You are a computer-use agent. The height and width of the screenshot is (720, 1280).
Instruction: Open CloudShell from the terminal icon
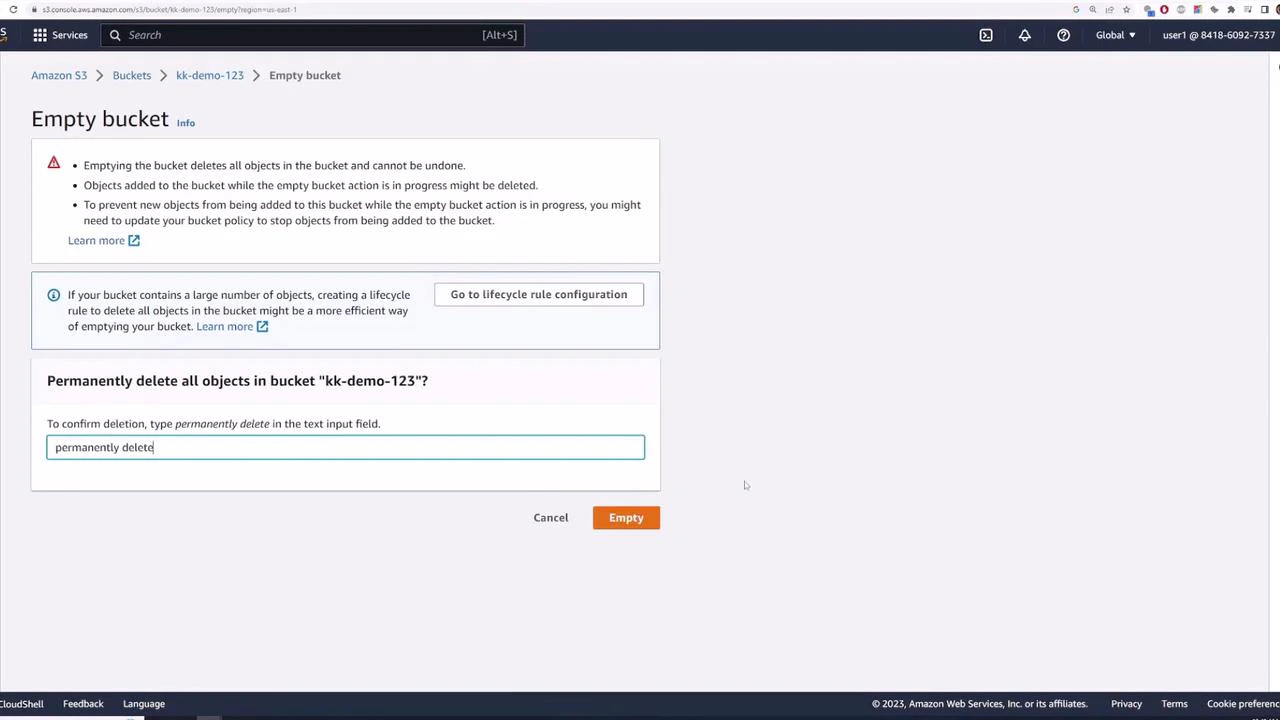986,35
